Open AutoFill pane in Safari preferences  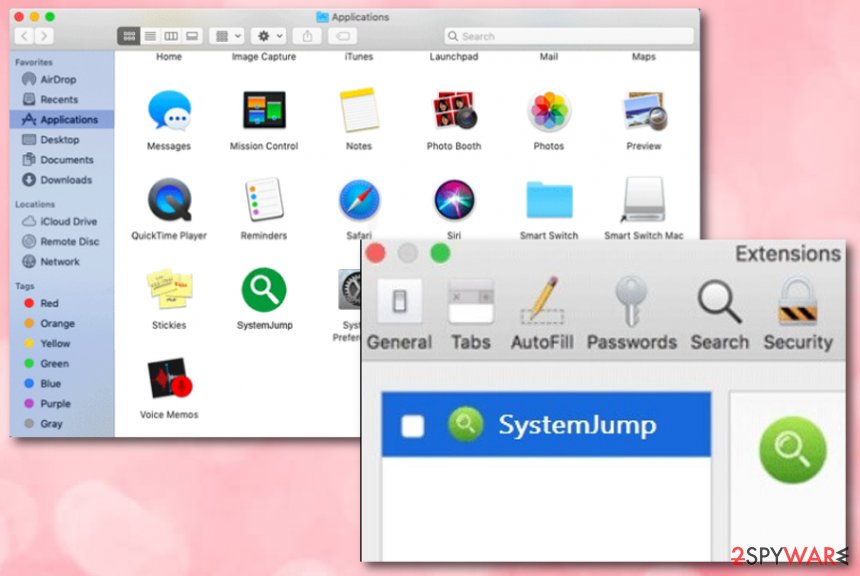[542, 314]
